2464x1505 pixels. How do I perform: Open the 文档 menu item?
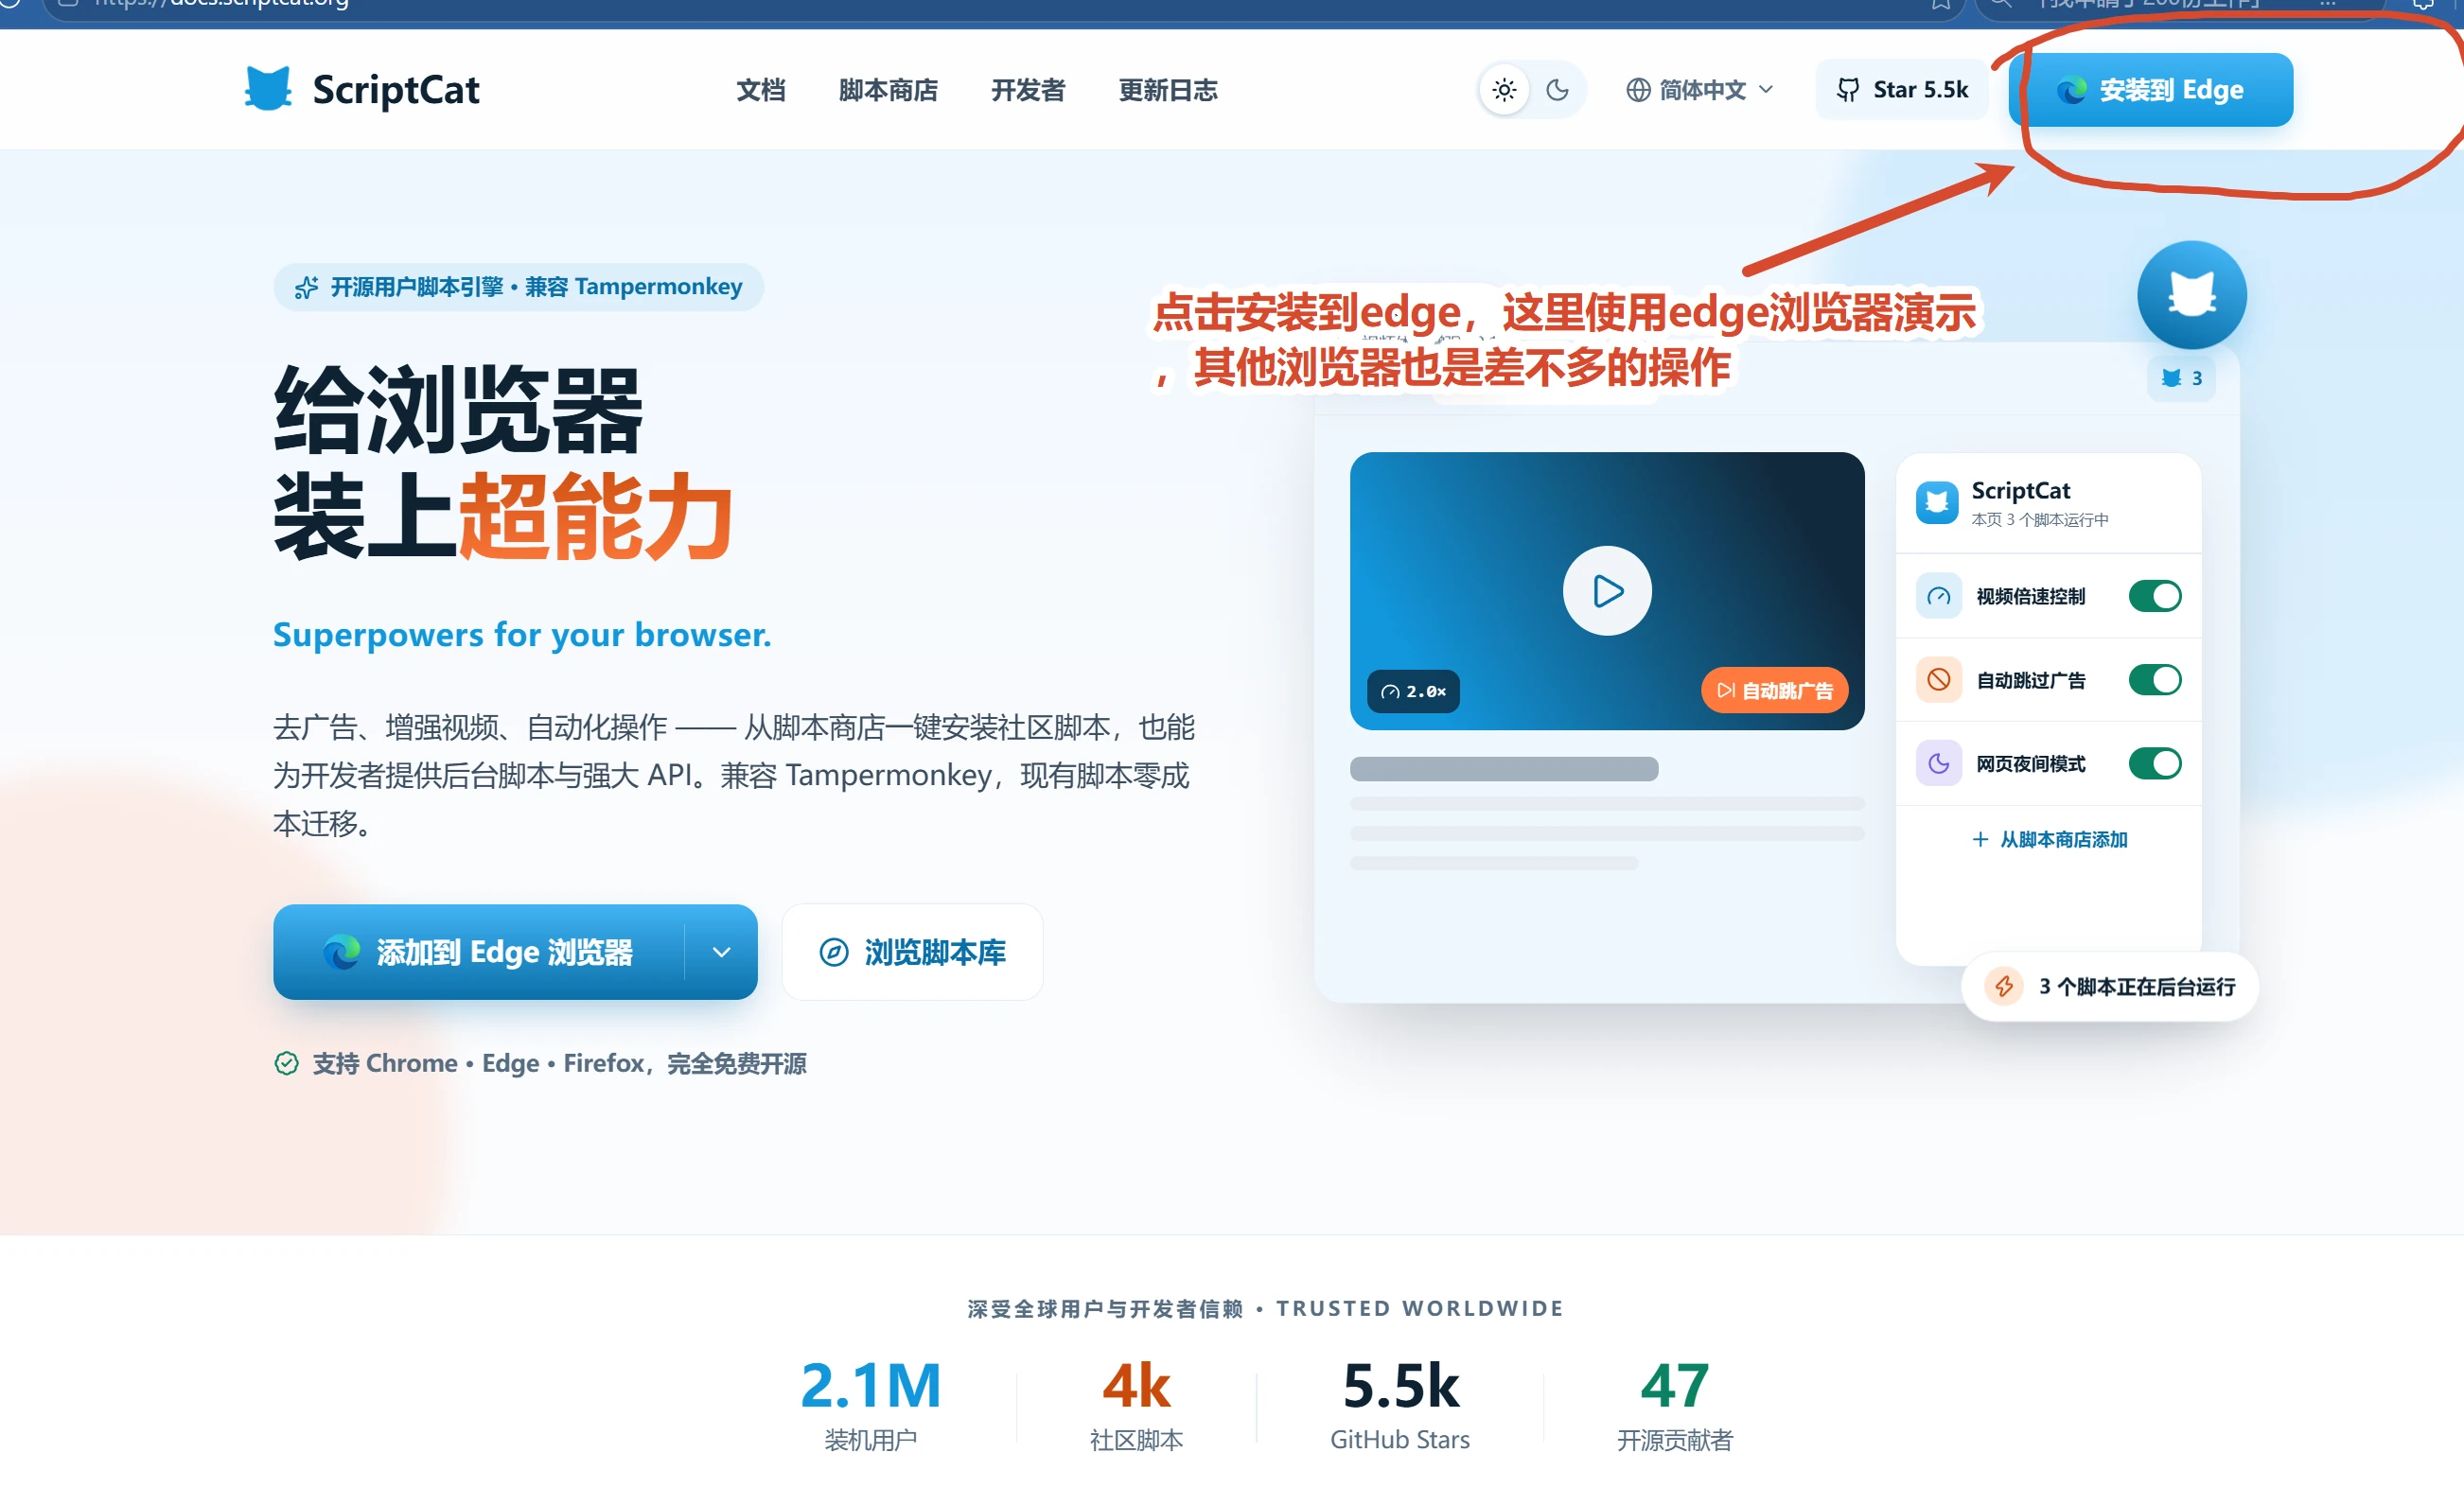pyautogui.click(x=760, y=90)
